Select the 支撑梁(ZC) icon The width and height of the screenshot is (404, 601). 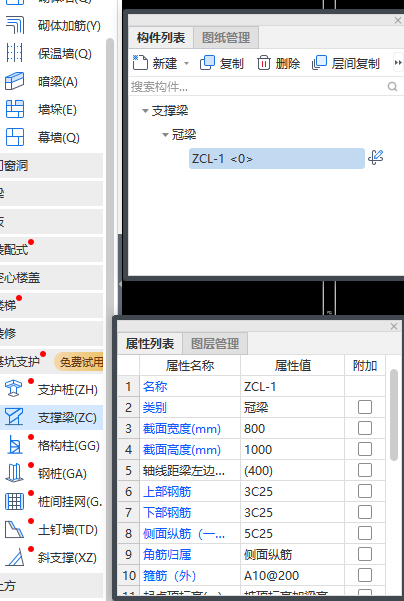click(x=14, y=417)
